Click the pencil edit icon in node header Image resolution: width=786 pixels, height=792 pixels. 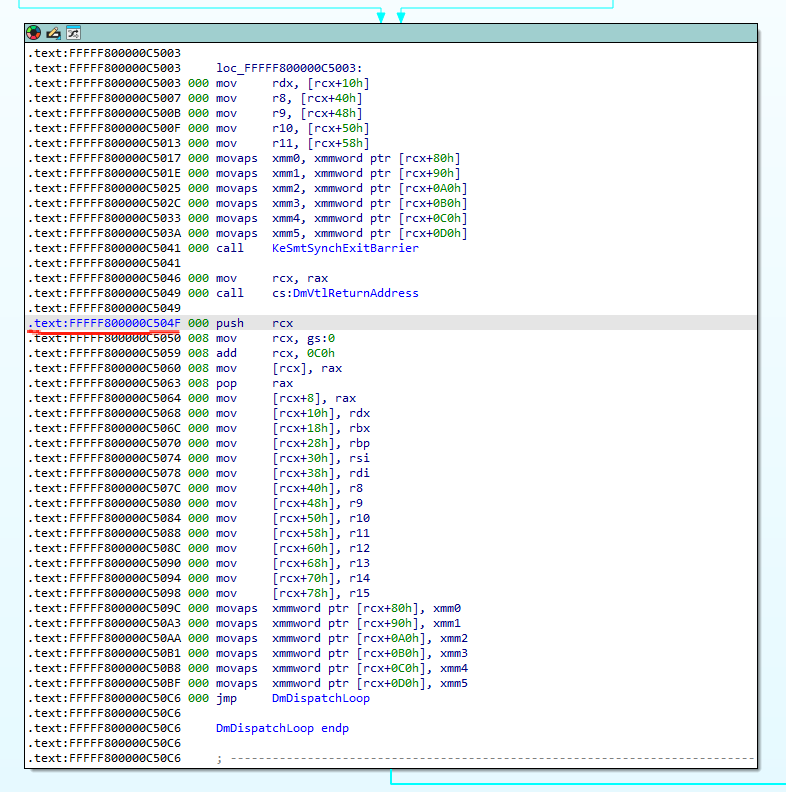(x=53, y=33)
